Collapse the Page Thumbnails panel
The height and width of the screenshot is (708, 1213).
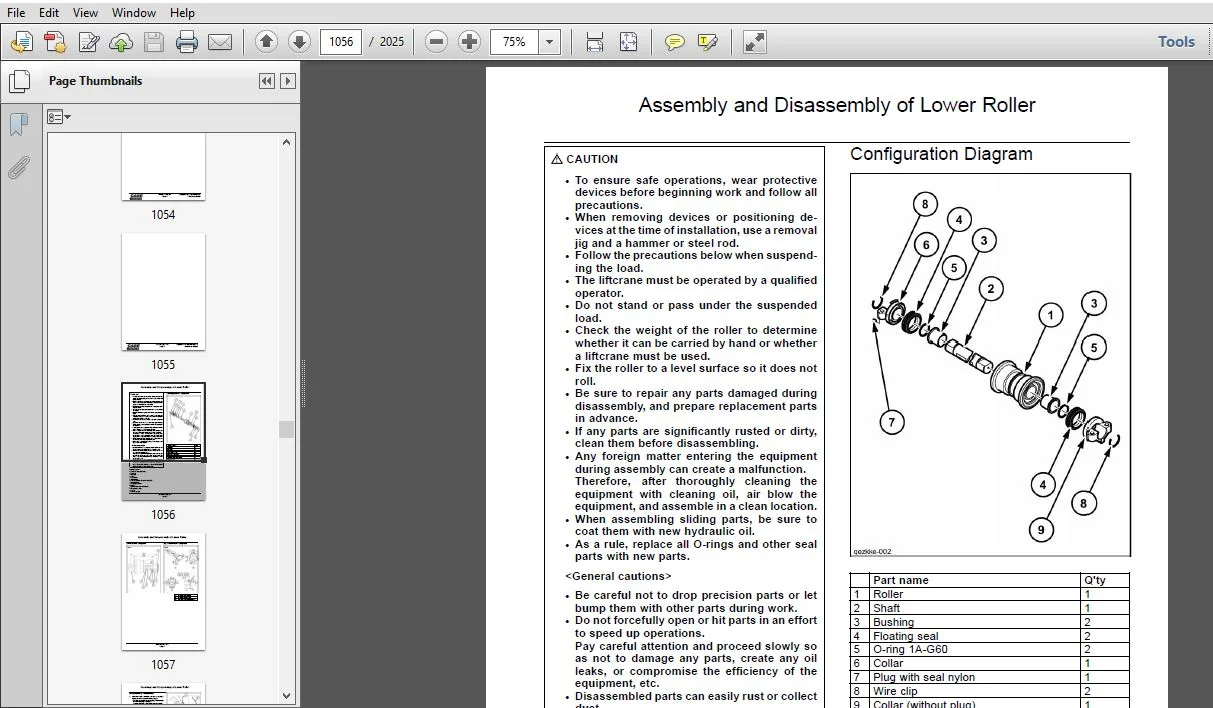267,81
